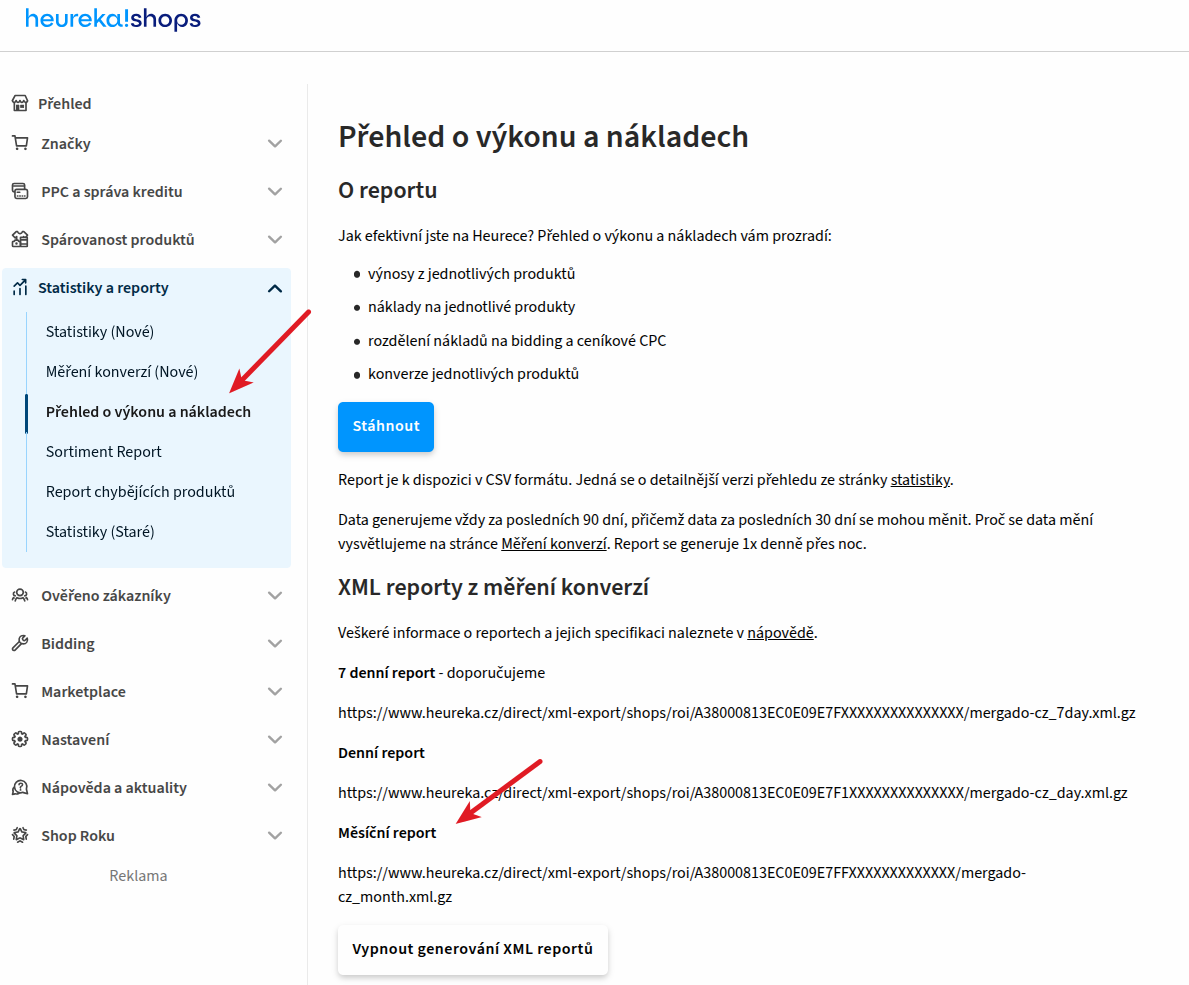Click the PPC a správa kreditu icon
Image resolution: width=1189 pixels, height=985 pixels.
[x=20, y=191]
